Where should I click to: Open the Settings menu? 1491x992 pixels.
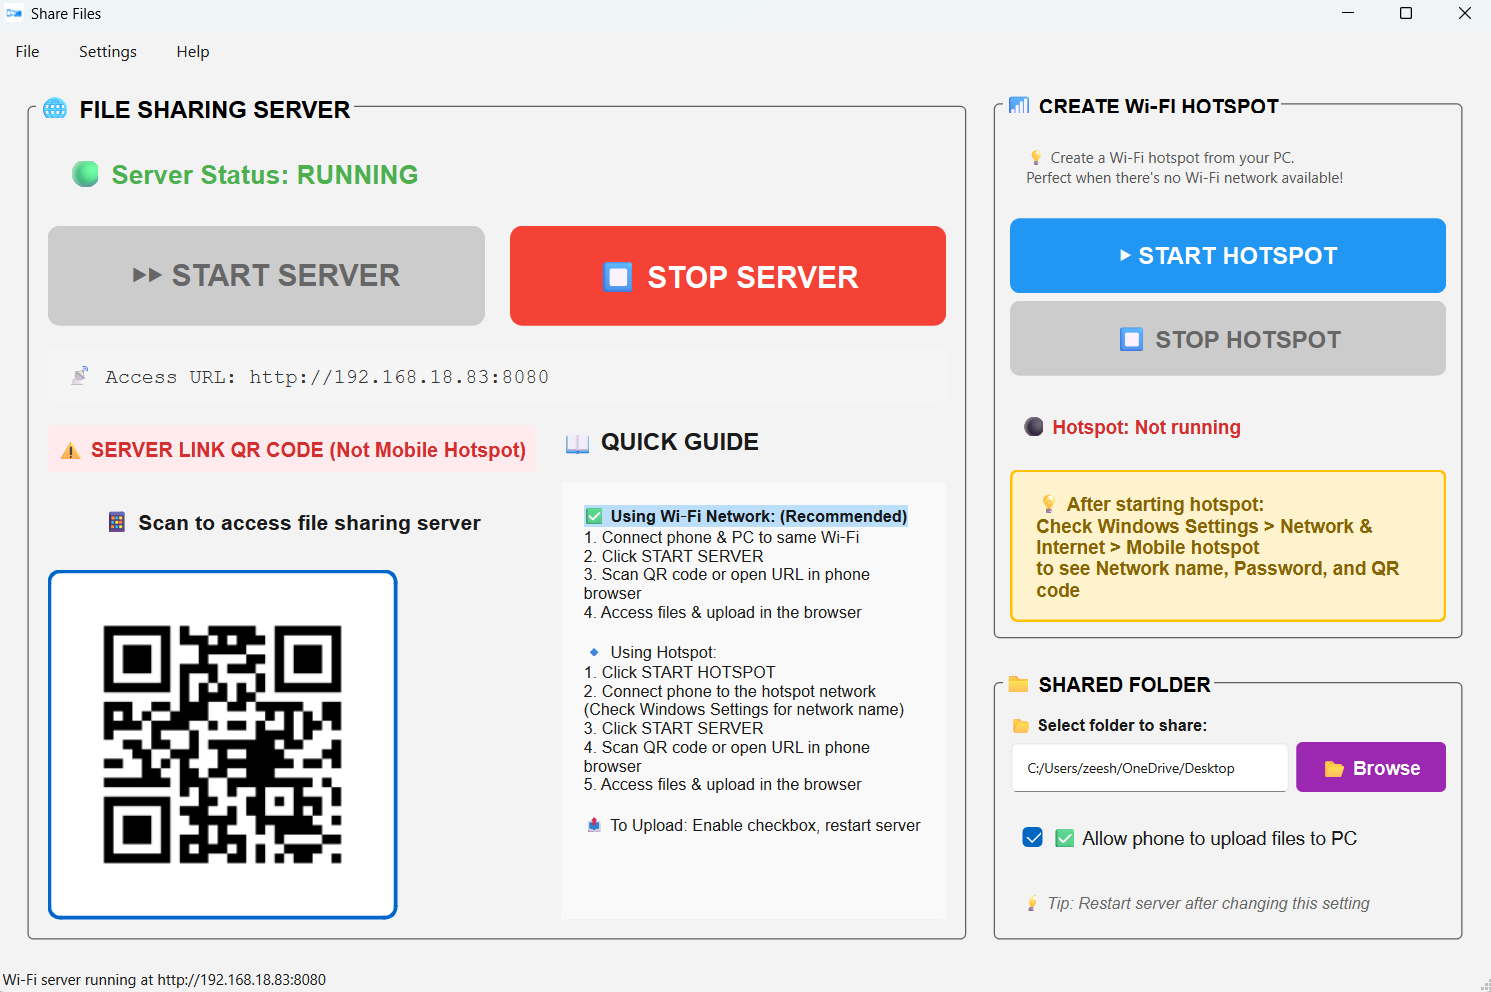tap(107, 51)
